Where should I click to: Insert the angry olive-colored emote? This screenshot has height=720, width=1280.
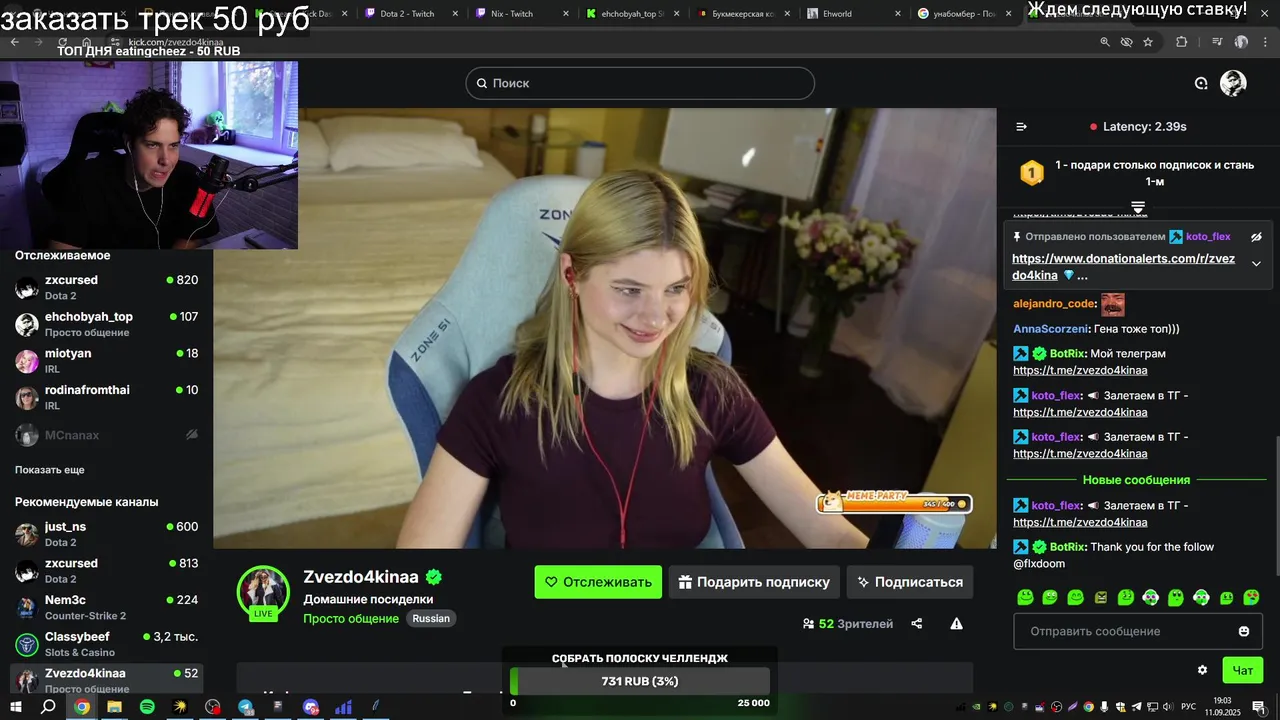pyautogui.click(x=1101, y=598)
